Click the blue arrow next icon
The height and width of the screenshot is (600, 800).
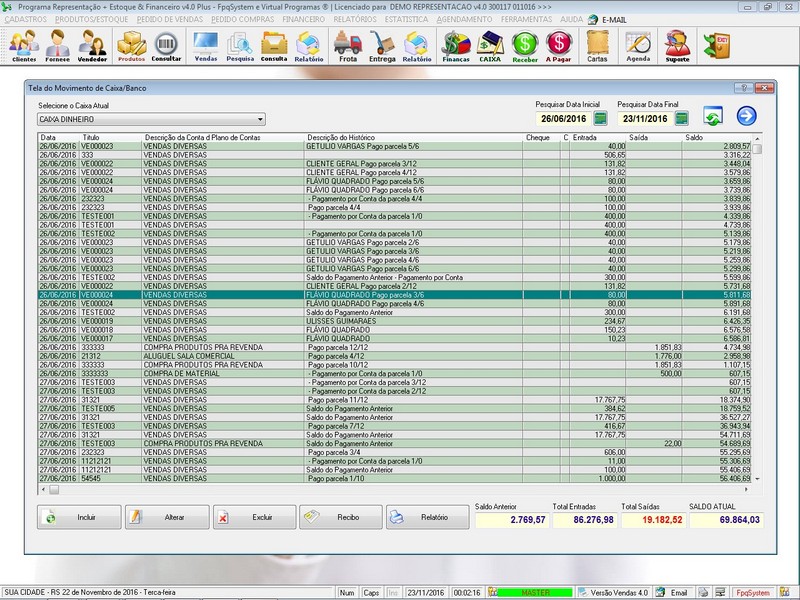point(746,117)
